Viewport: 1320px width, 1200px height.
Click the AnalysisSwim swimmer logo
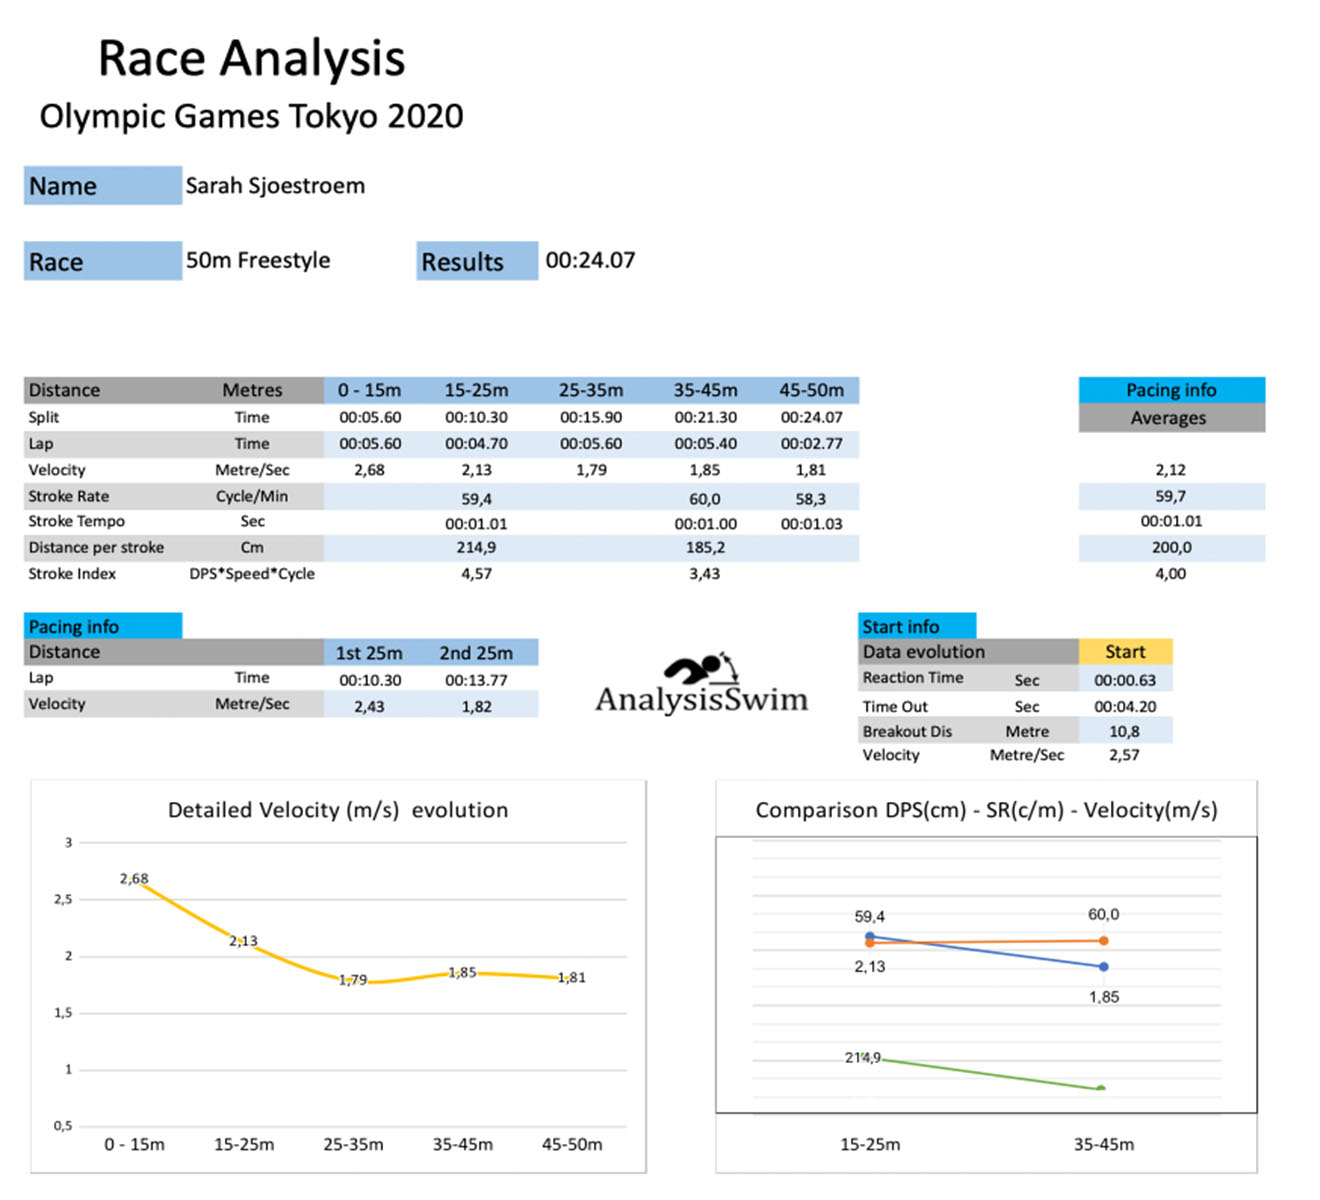point(702,685)
